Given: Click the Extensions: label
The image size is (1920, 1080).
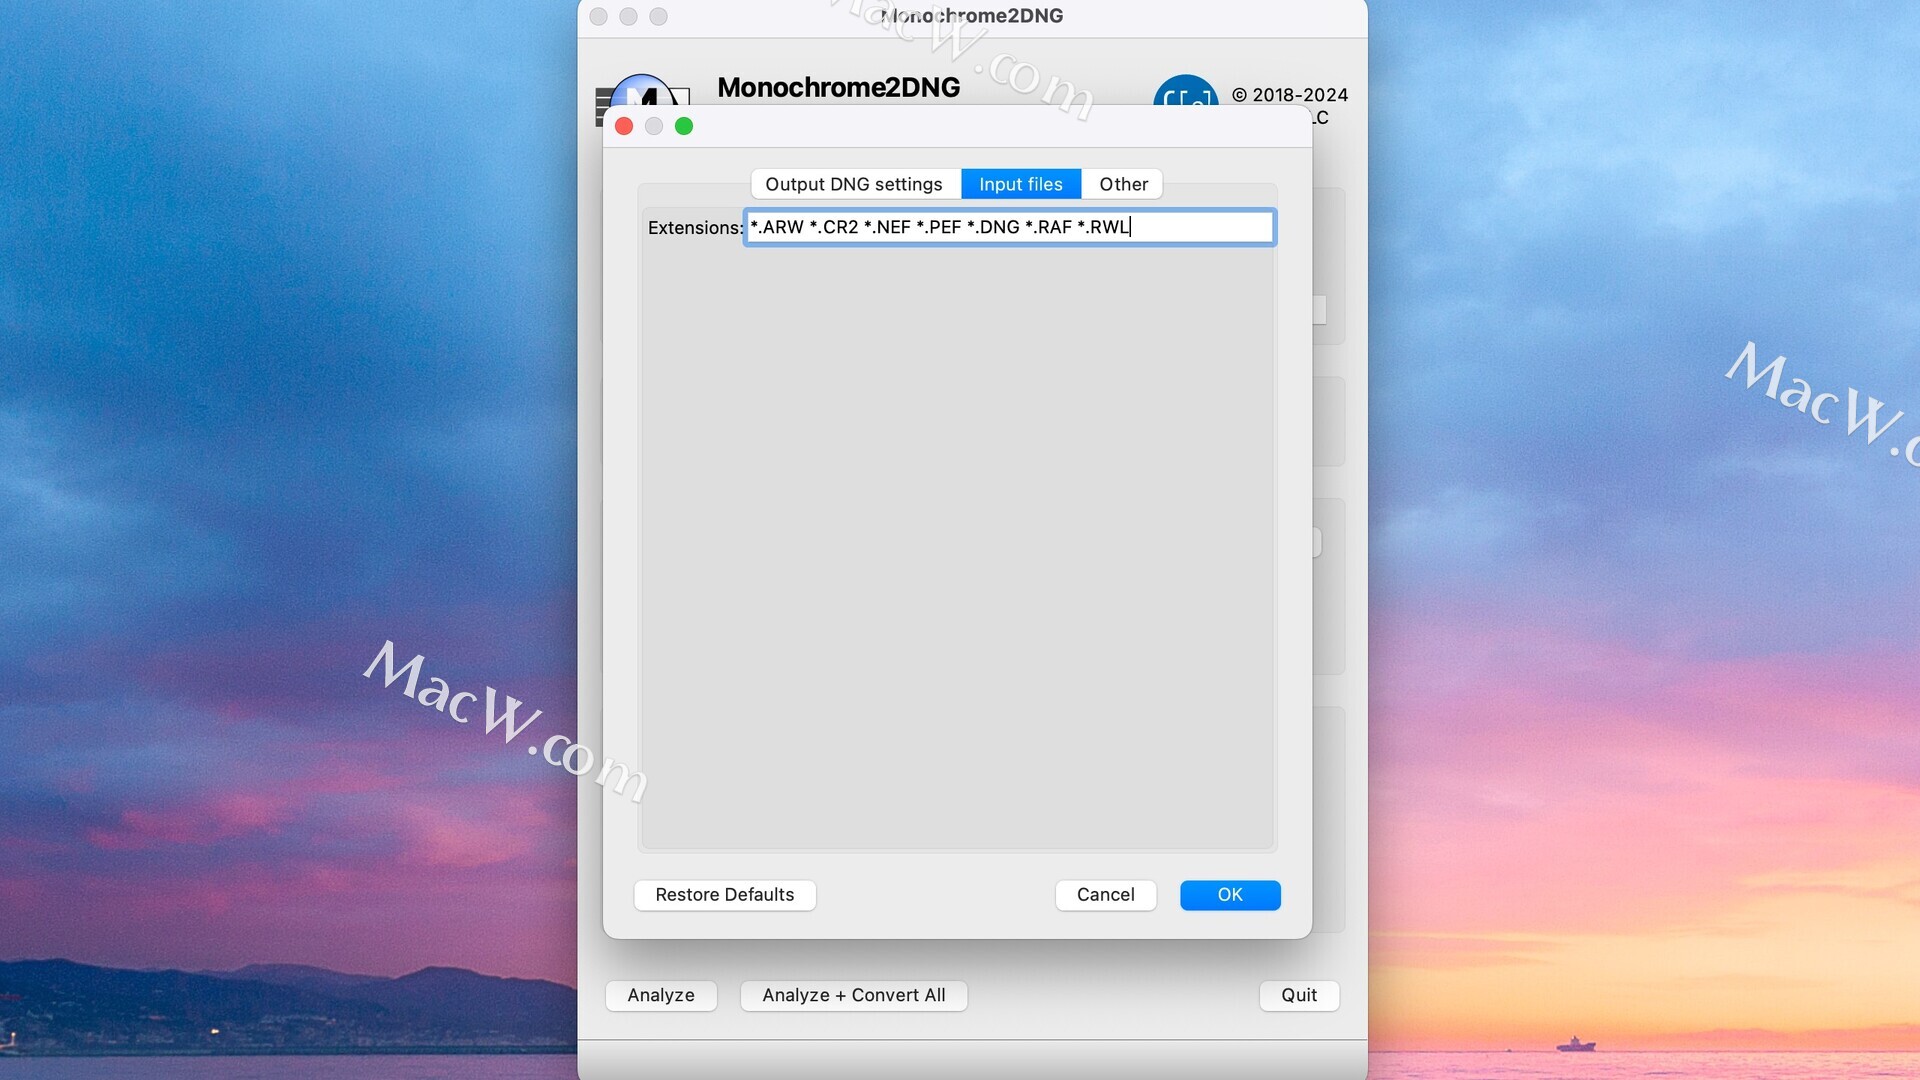Looking at the screenshot, I should pyautogui.click(x=695, y=228).
